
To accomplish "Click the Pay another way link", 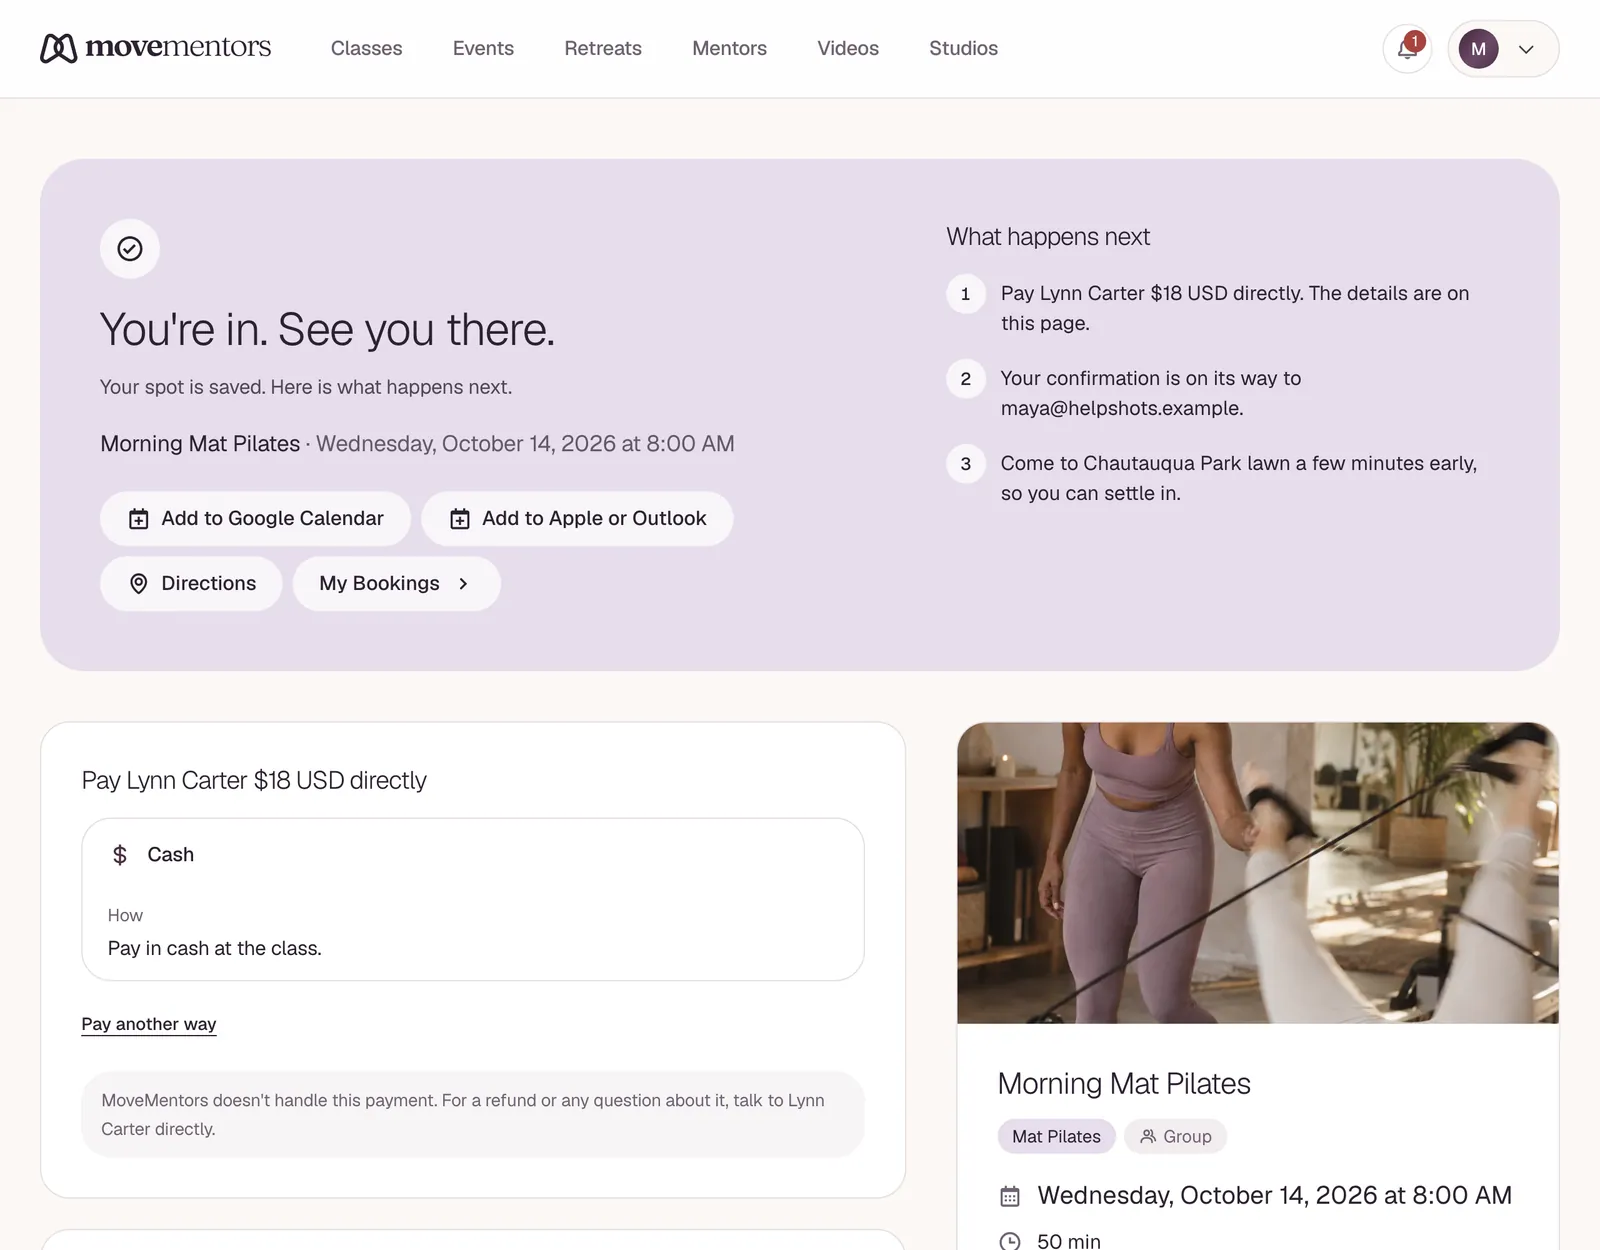I will point(149,1024).
